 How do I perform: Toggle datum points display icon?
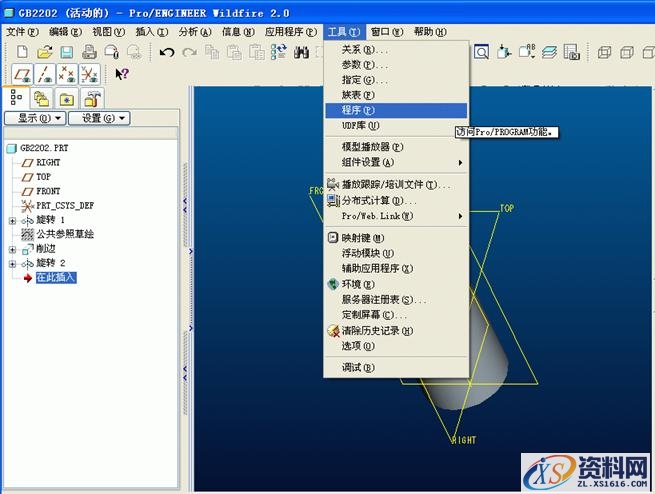[x=67, y=74]
